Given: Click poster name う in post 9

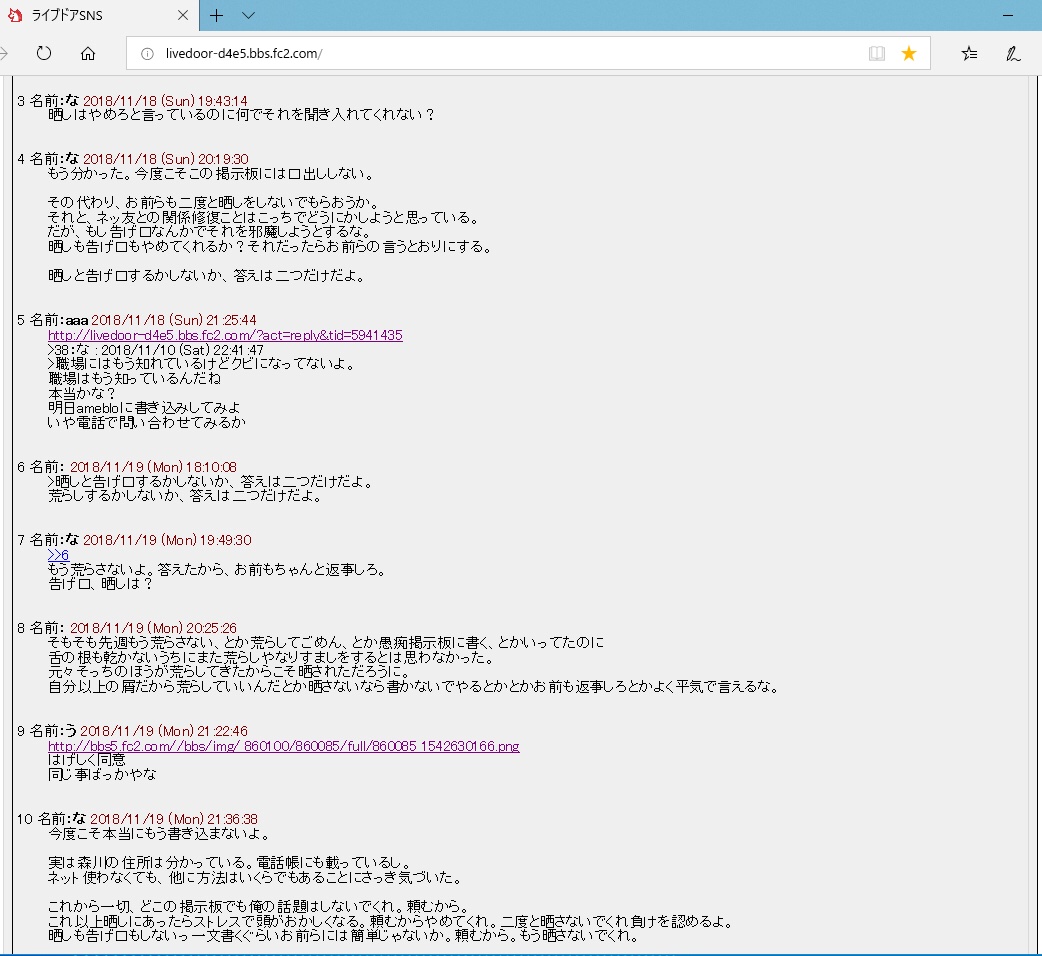Looking at the screenshot, I should tap(71, 731).
